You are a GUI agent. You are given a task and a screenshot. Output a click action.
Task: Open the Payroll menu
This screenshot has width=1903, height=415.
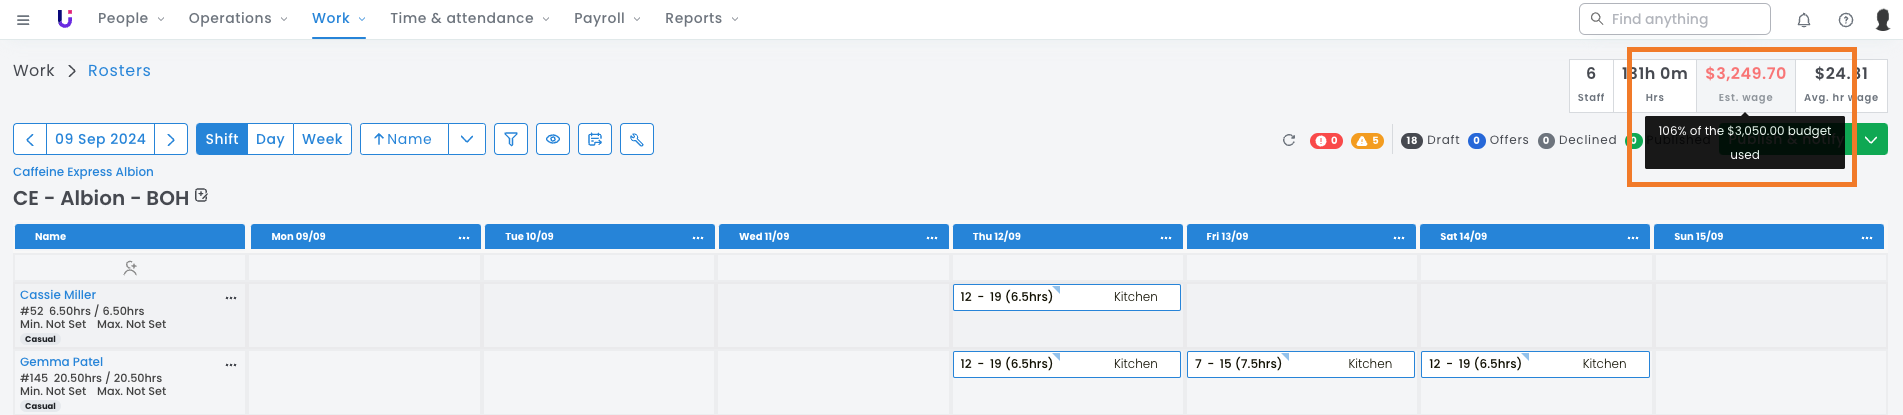[x=607, y=19]
